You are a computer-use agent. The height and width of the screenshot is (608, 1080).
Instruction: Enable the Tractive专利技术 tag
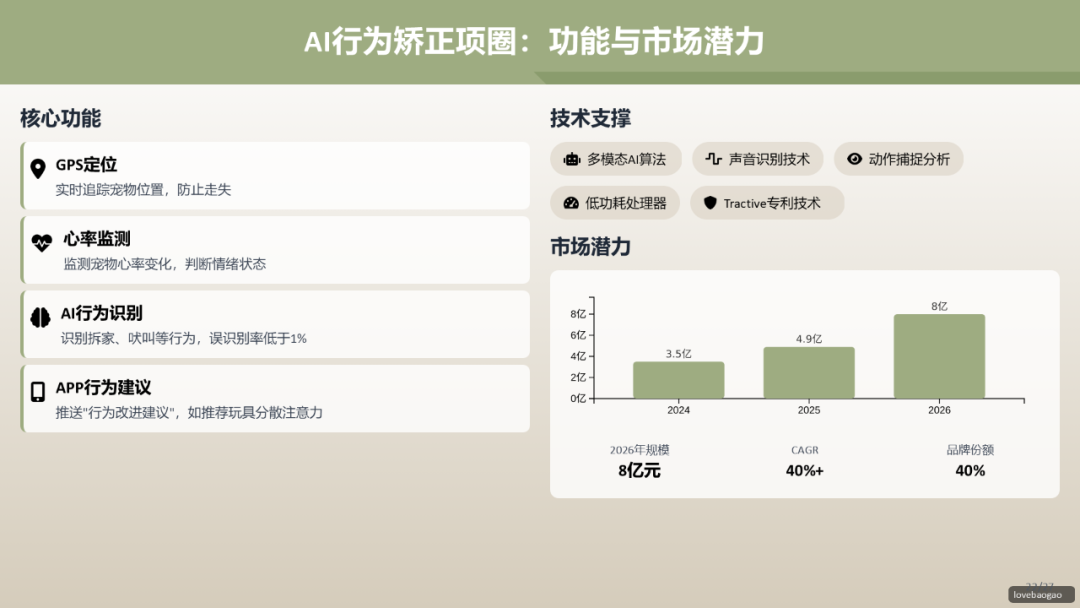click(767, 202)
